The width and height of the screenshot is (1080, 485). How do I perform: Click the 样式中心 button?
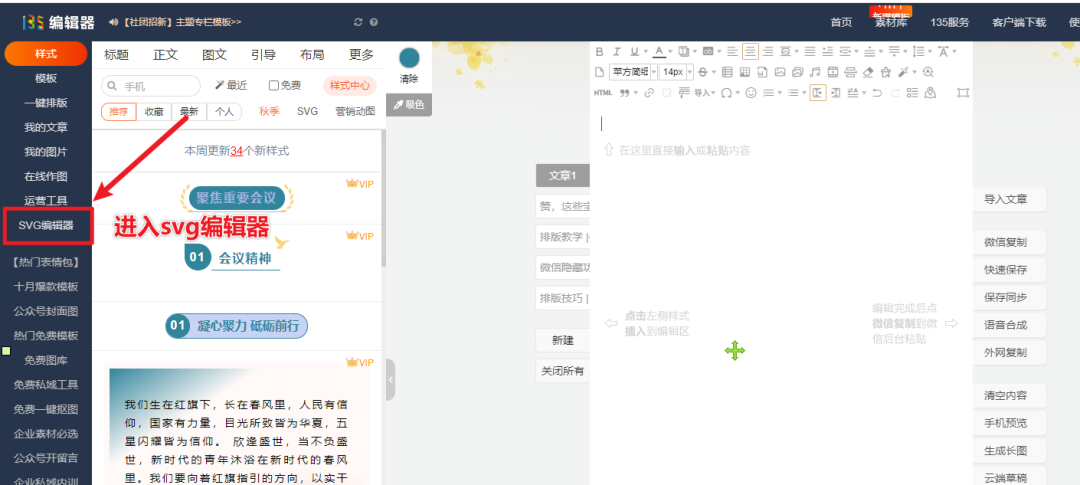coord(350,85)
